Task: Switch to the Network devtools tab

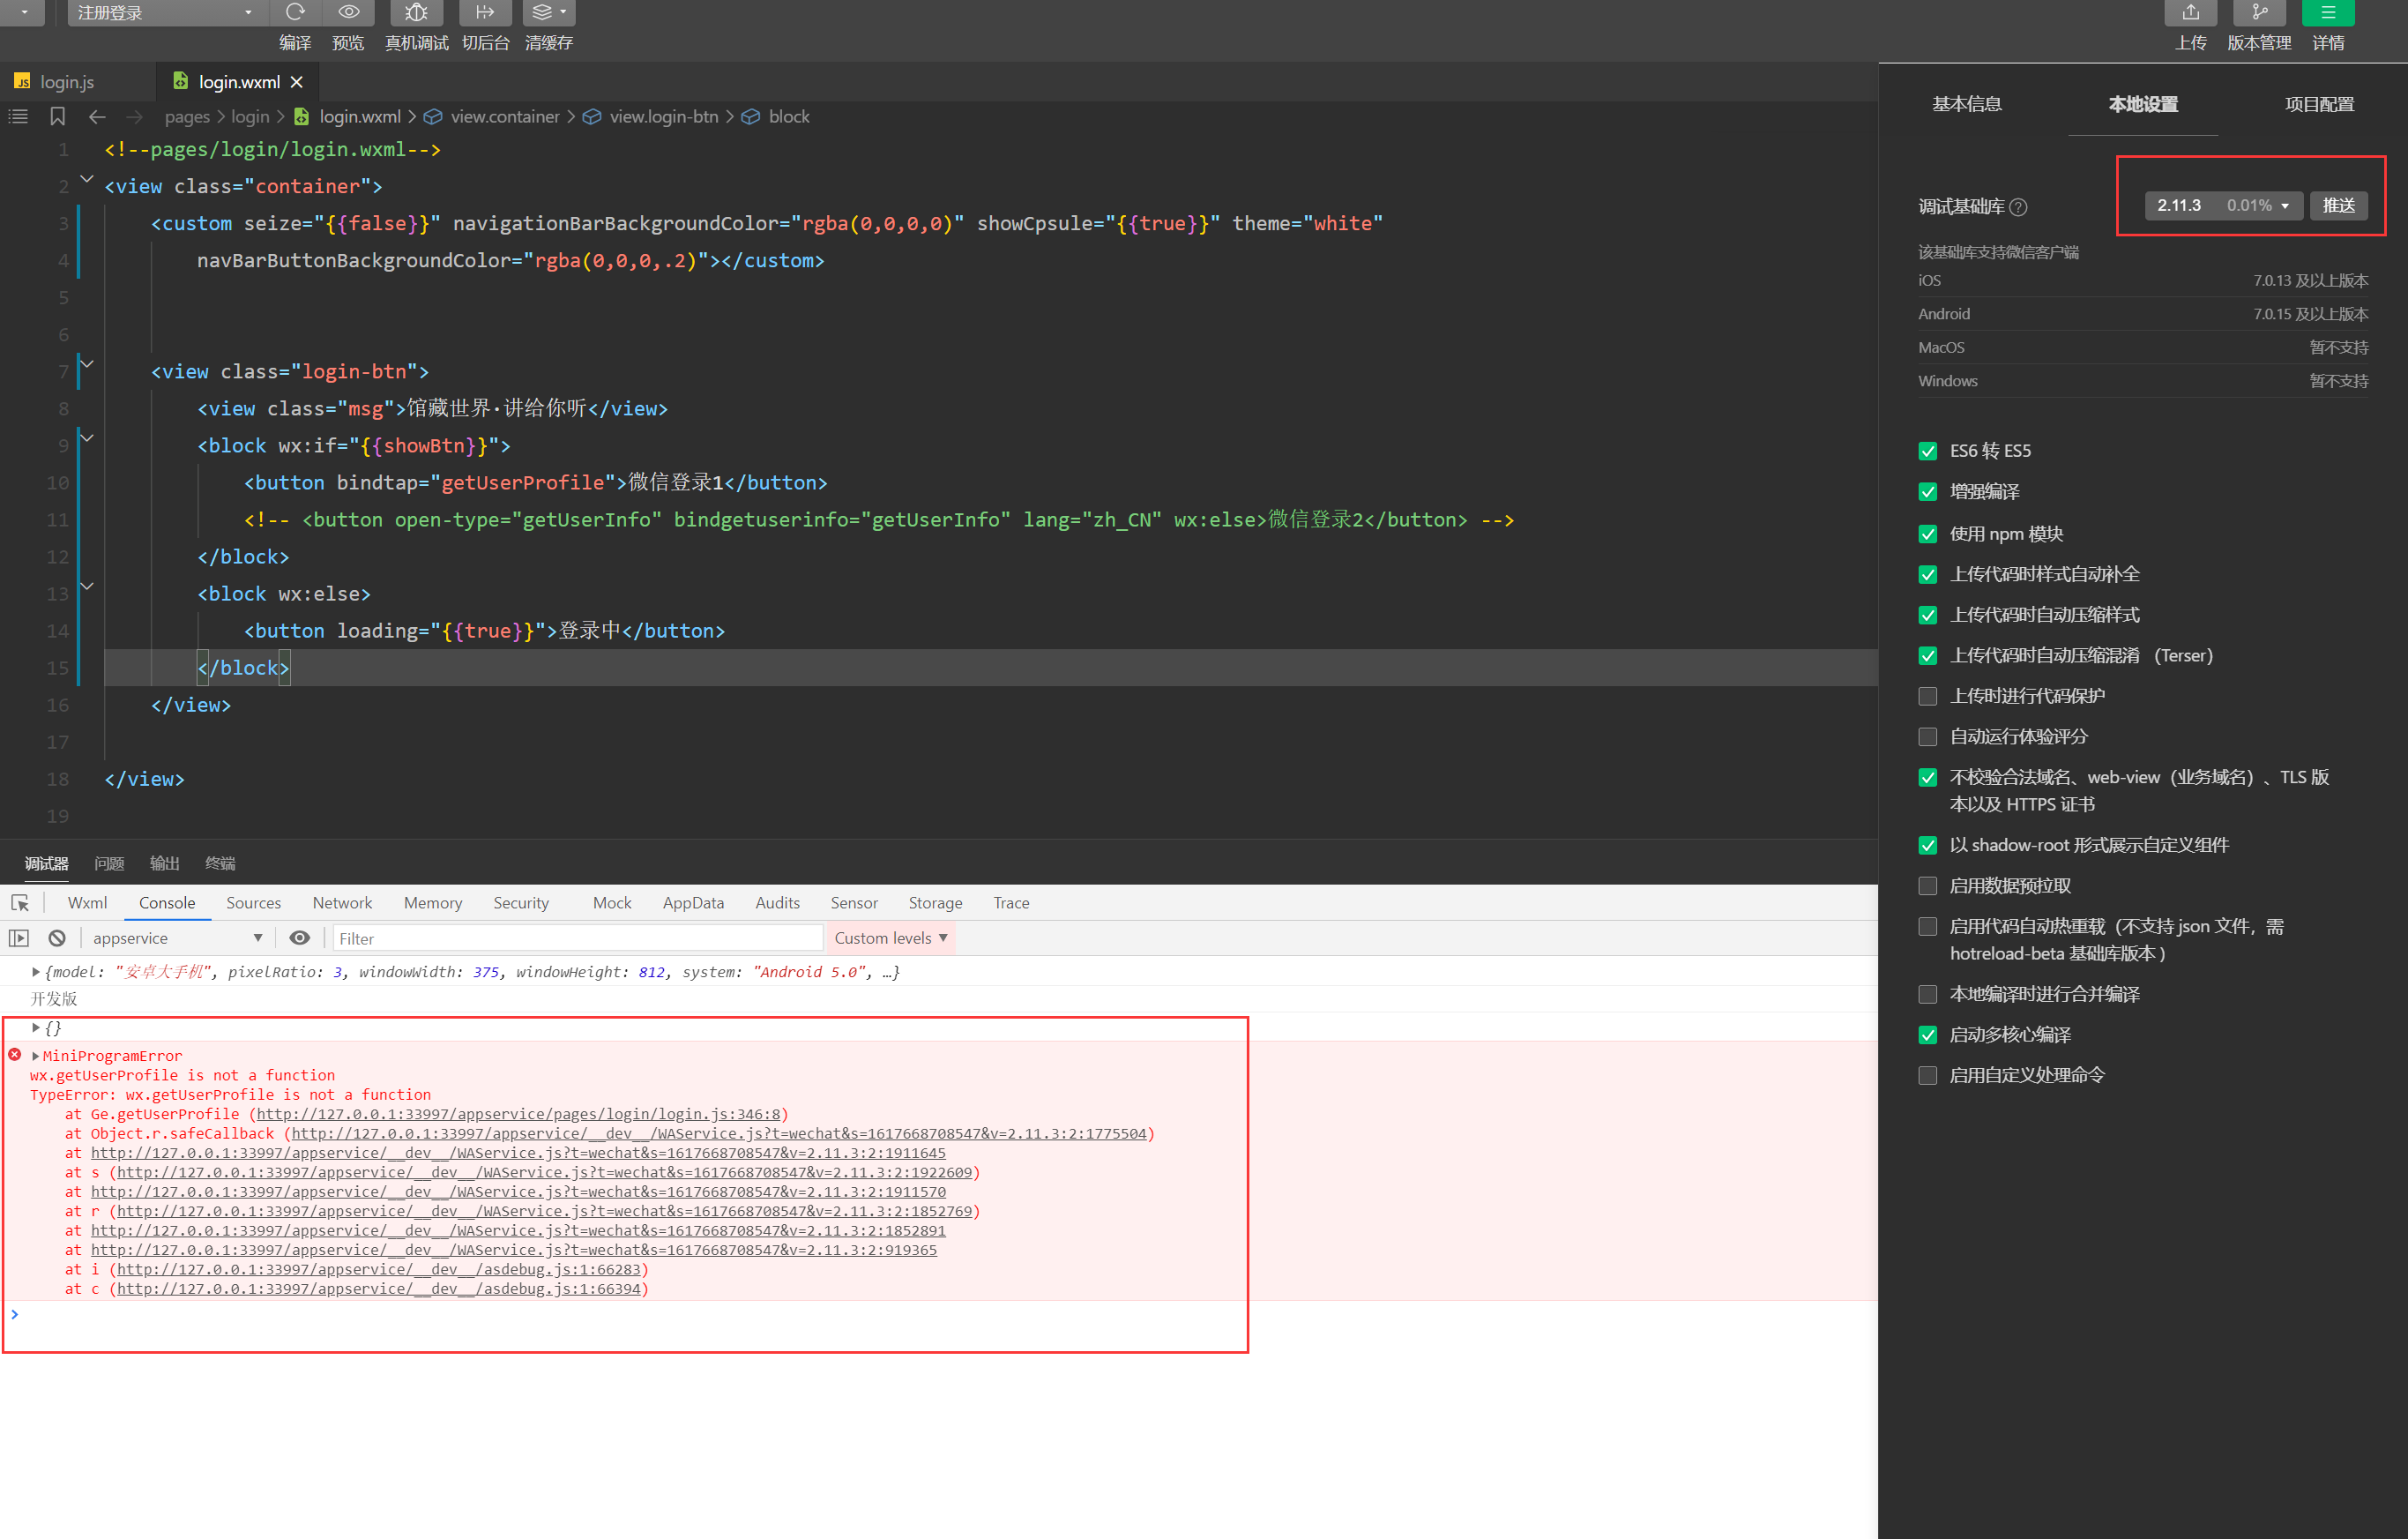Action: (x=342, y=903)
